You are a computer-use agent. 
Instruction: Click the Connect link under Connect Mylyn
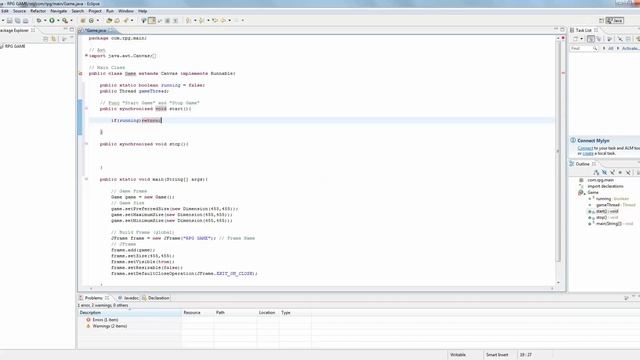click(585, 148)
